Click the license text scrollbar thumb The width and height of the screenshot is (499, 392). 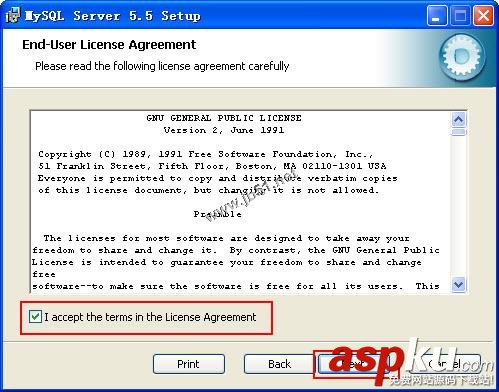click(459, 132)
